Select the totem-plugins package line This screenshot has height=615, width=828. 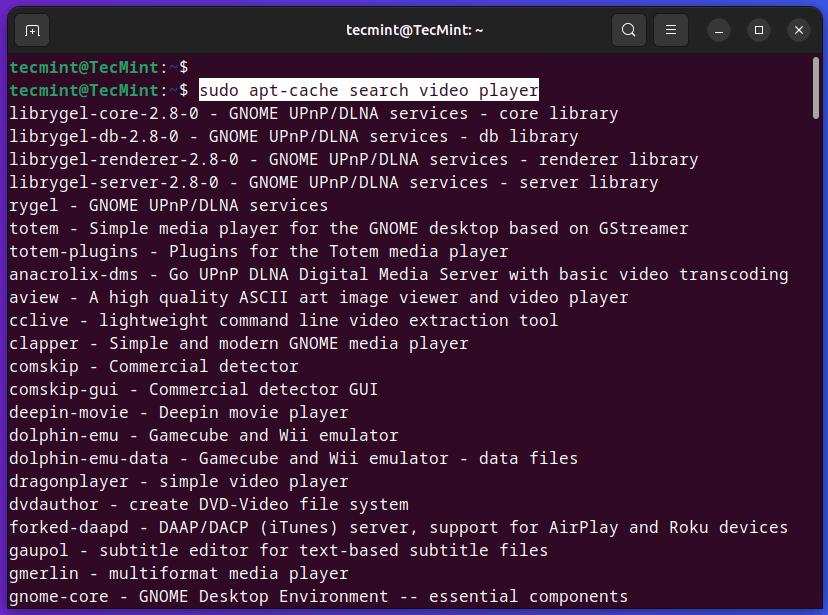258,251
